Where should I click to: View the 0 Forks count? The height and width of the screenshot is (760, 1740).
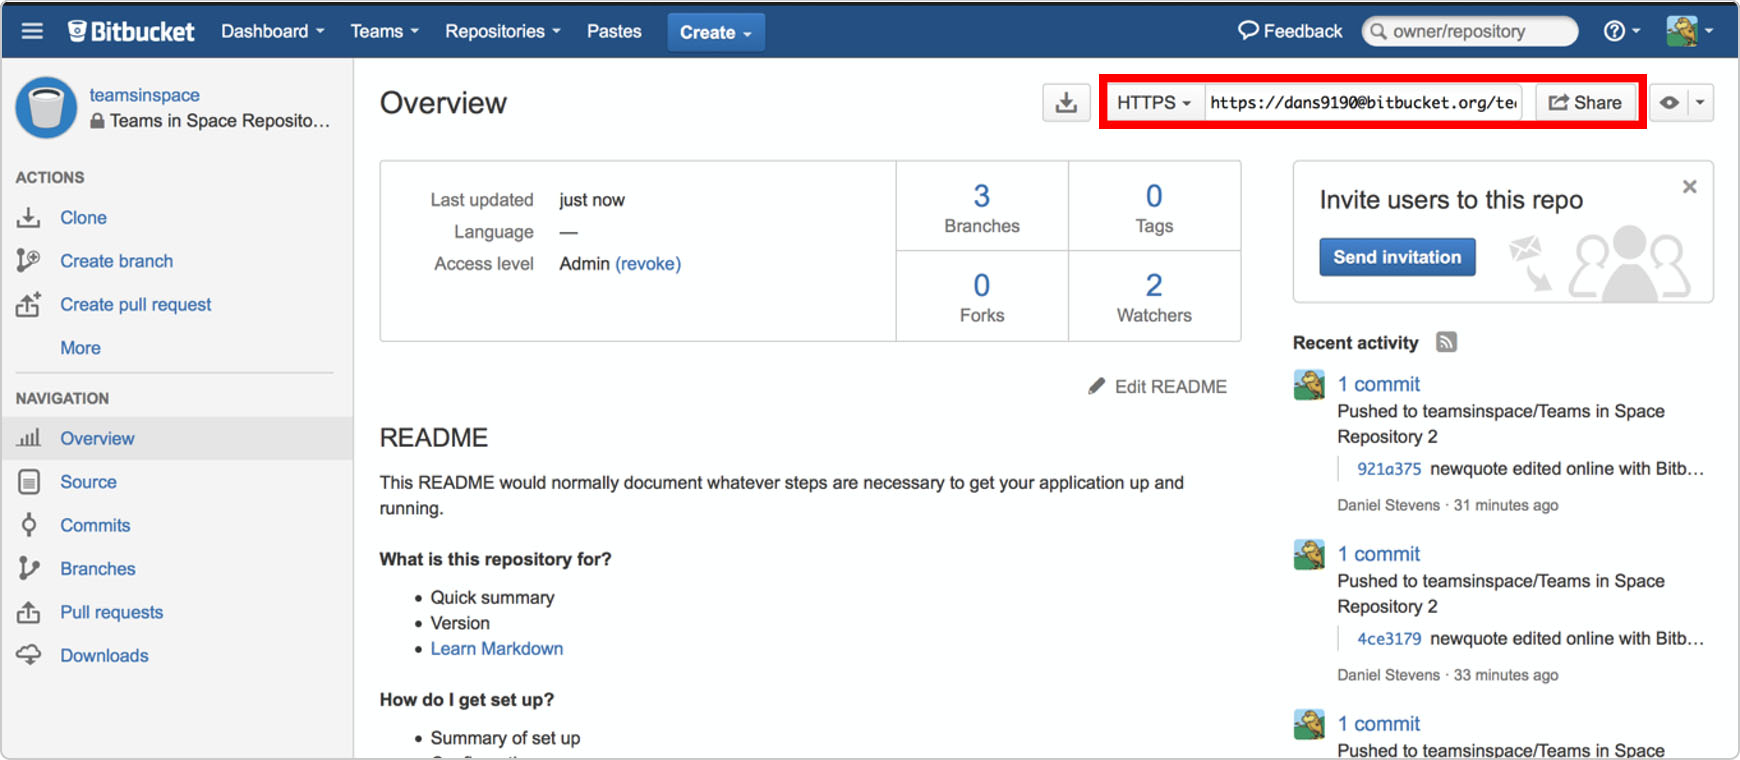982,296
